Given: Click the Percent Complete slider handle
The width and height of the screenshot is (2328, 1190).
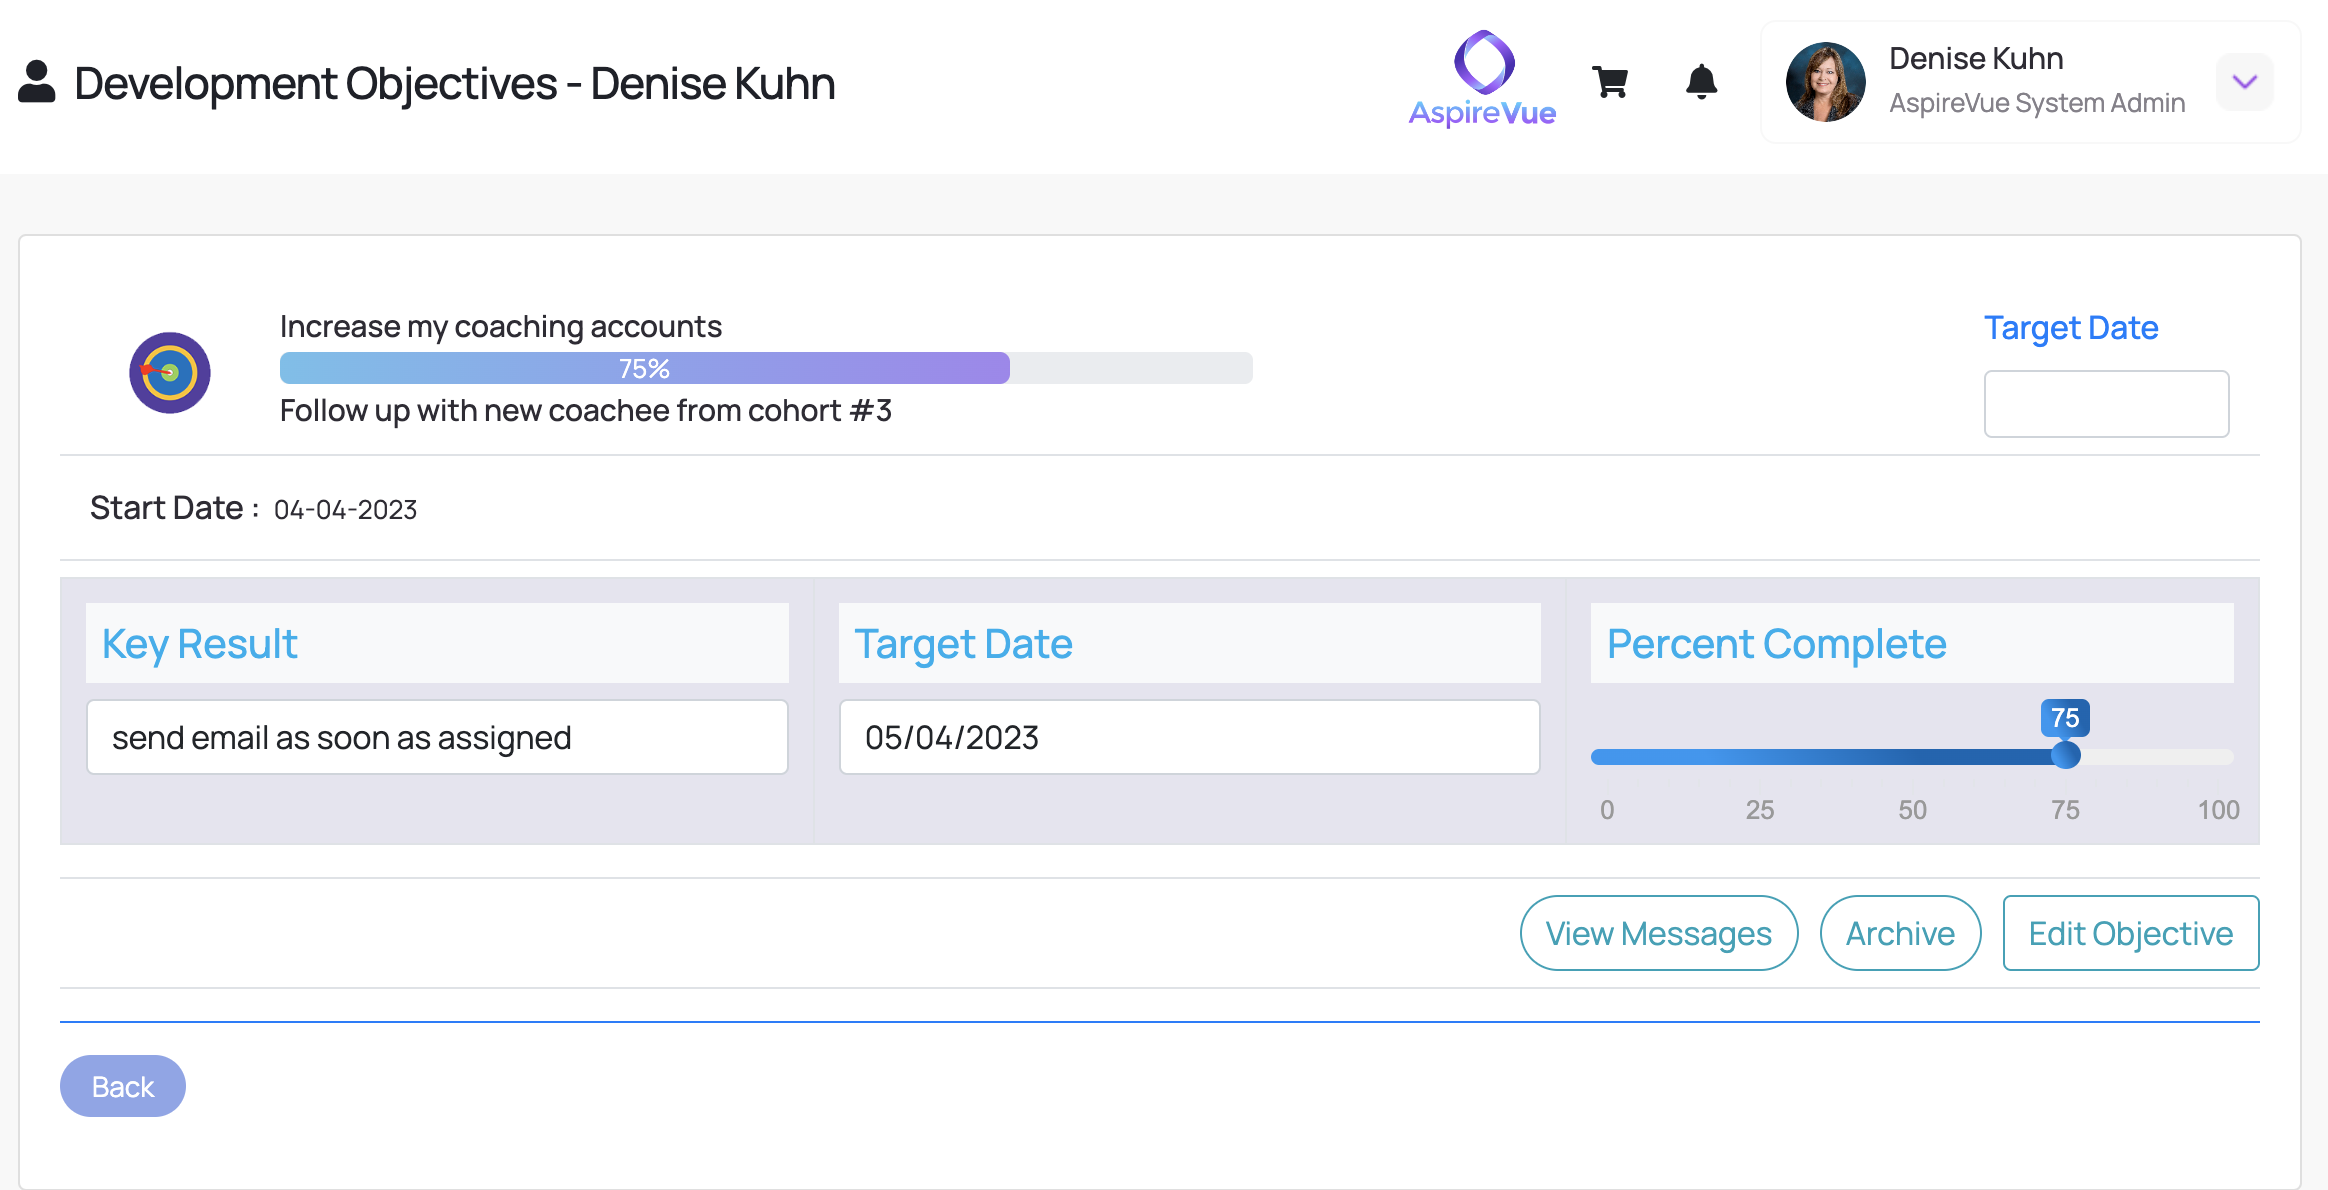Looking at the screenshot, I should 2065,755.
